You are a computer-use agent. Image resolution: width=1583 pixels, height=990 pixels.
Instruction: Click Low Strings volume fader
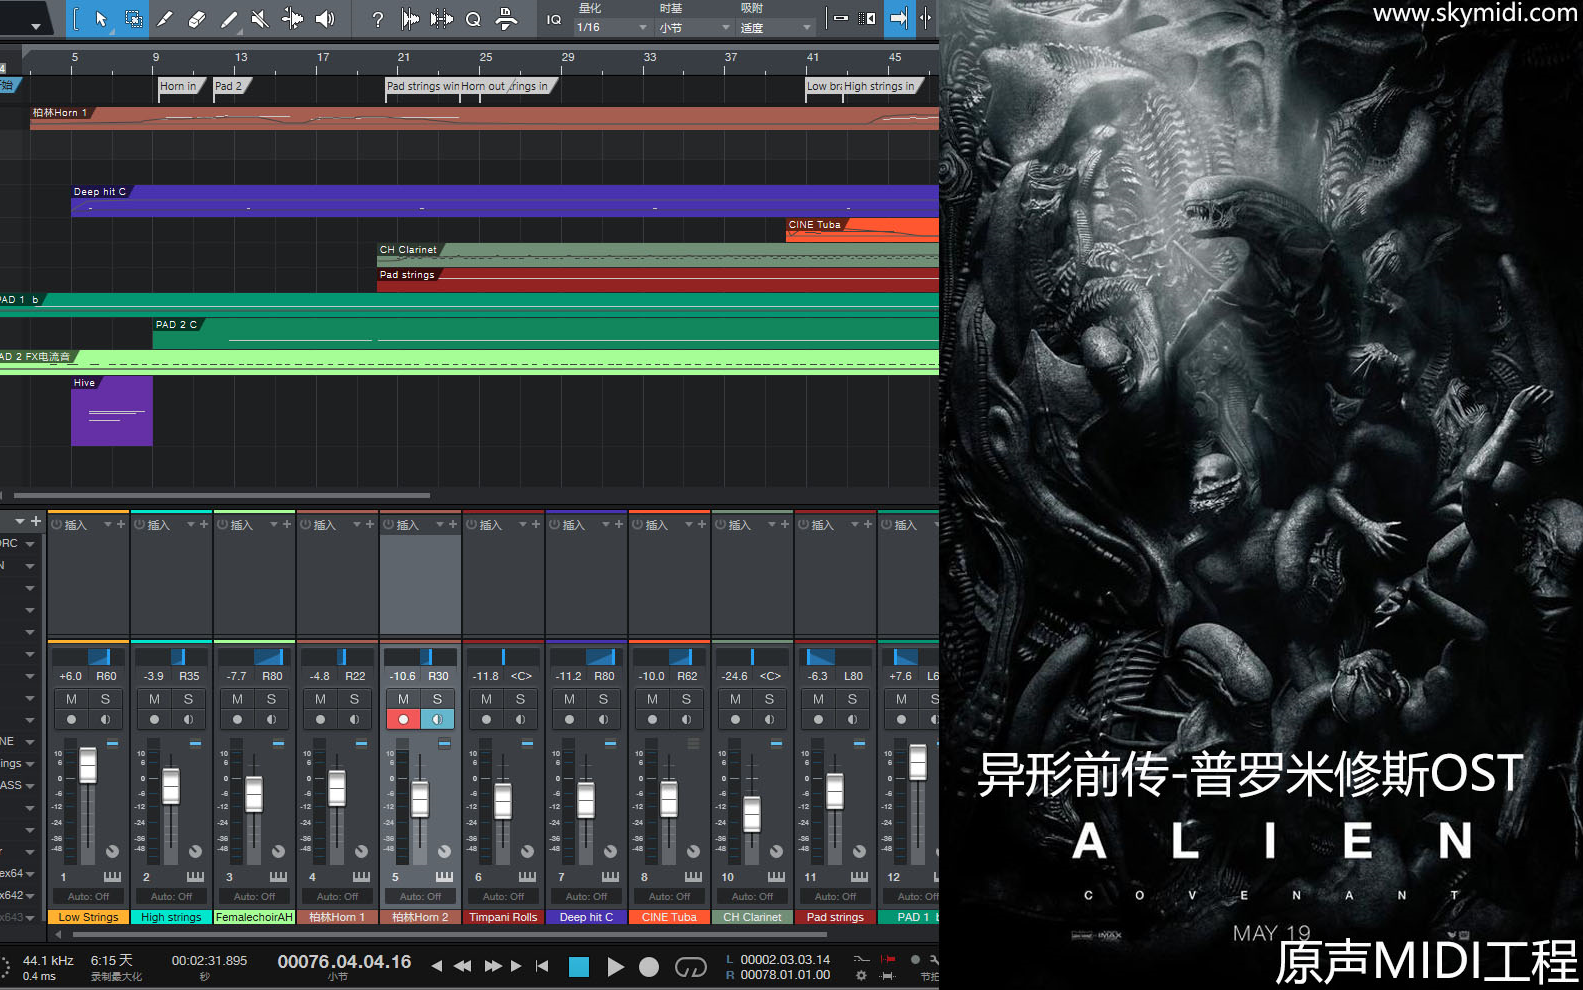tap(88, 766)
